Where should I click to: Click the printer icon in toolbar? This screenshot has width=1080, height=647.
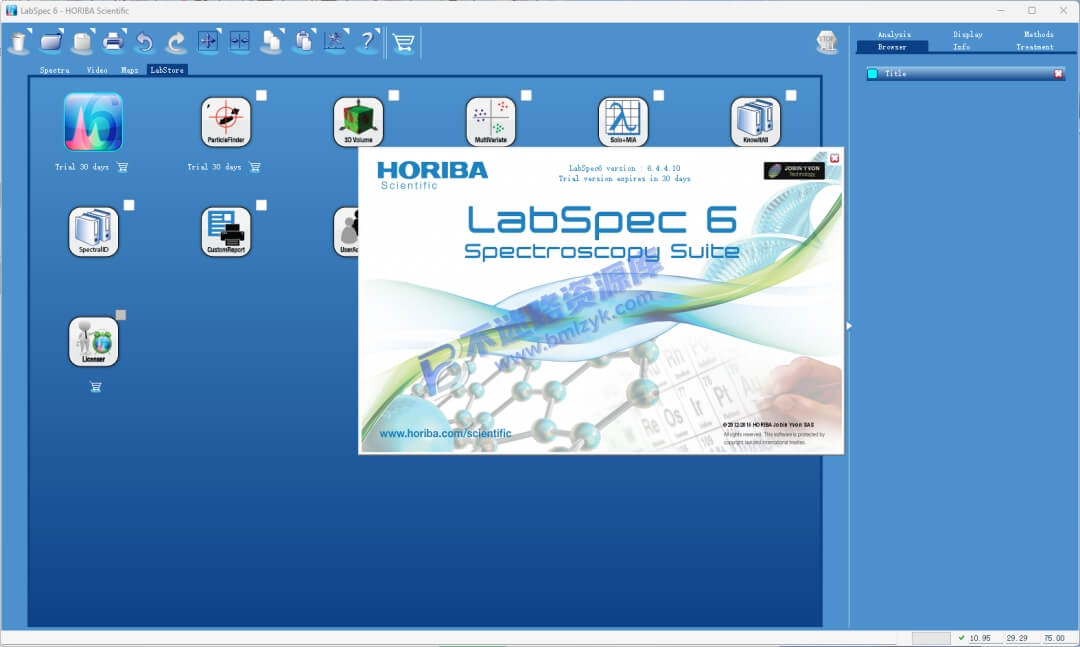(114, 43)
